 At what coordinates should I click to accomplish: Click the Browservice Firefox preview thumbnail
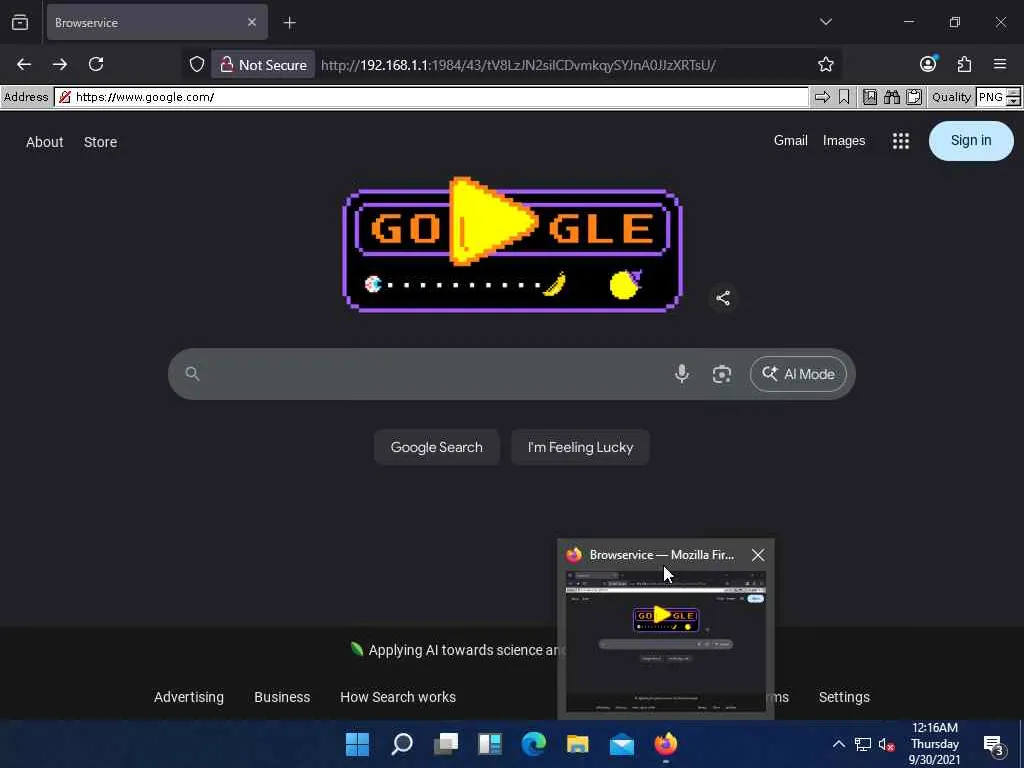(665, 641)
